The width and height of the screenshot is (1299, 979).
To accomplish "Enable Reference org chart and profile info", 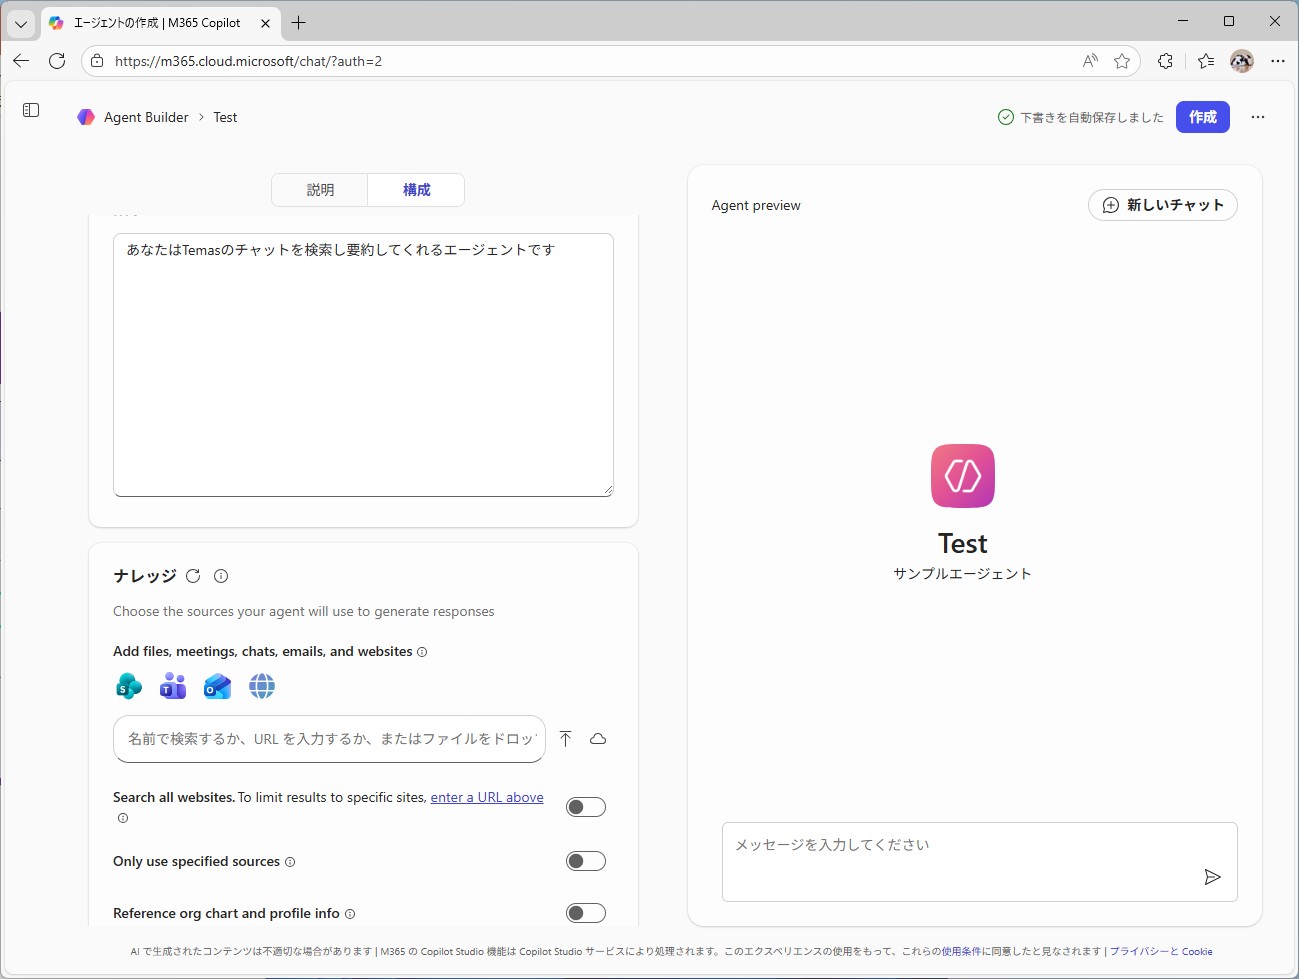I will pos(585,912).
